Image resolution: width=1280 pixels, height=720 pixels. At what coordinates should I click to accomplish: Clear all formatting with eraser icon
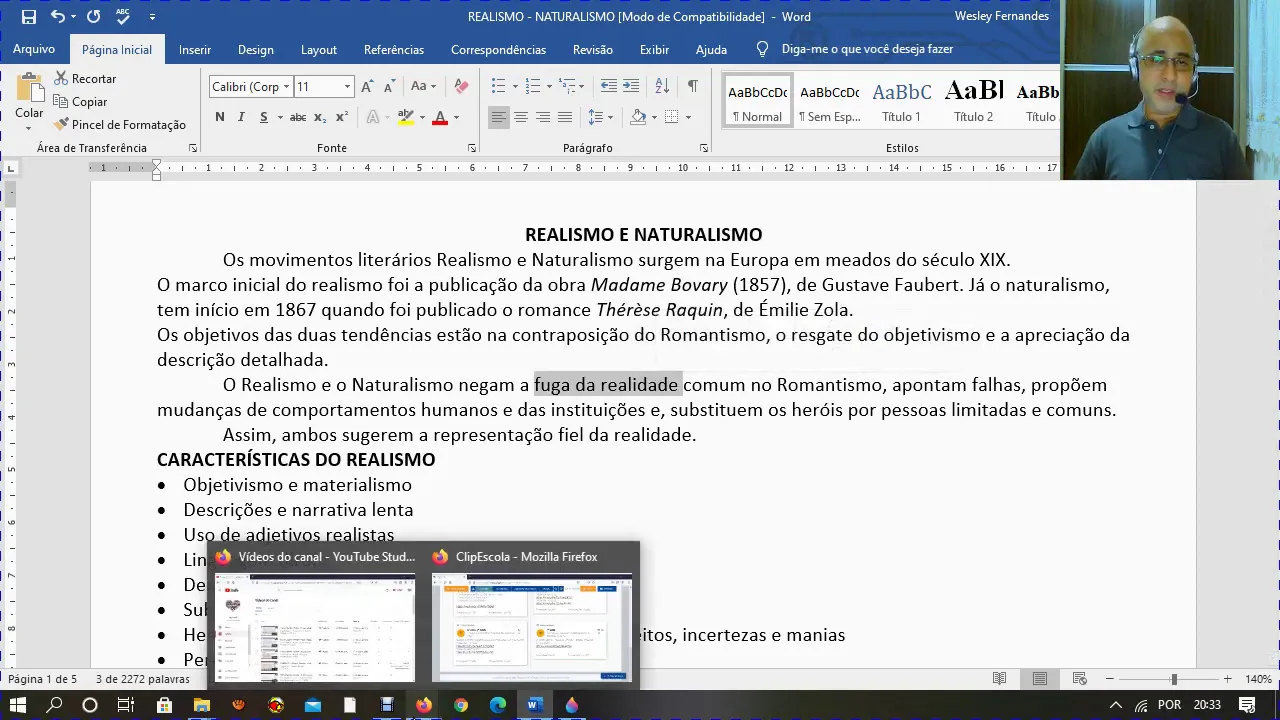[461, 87]
